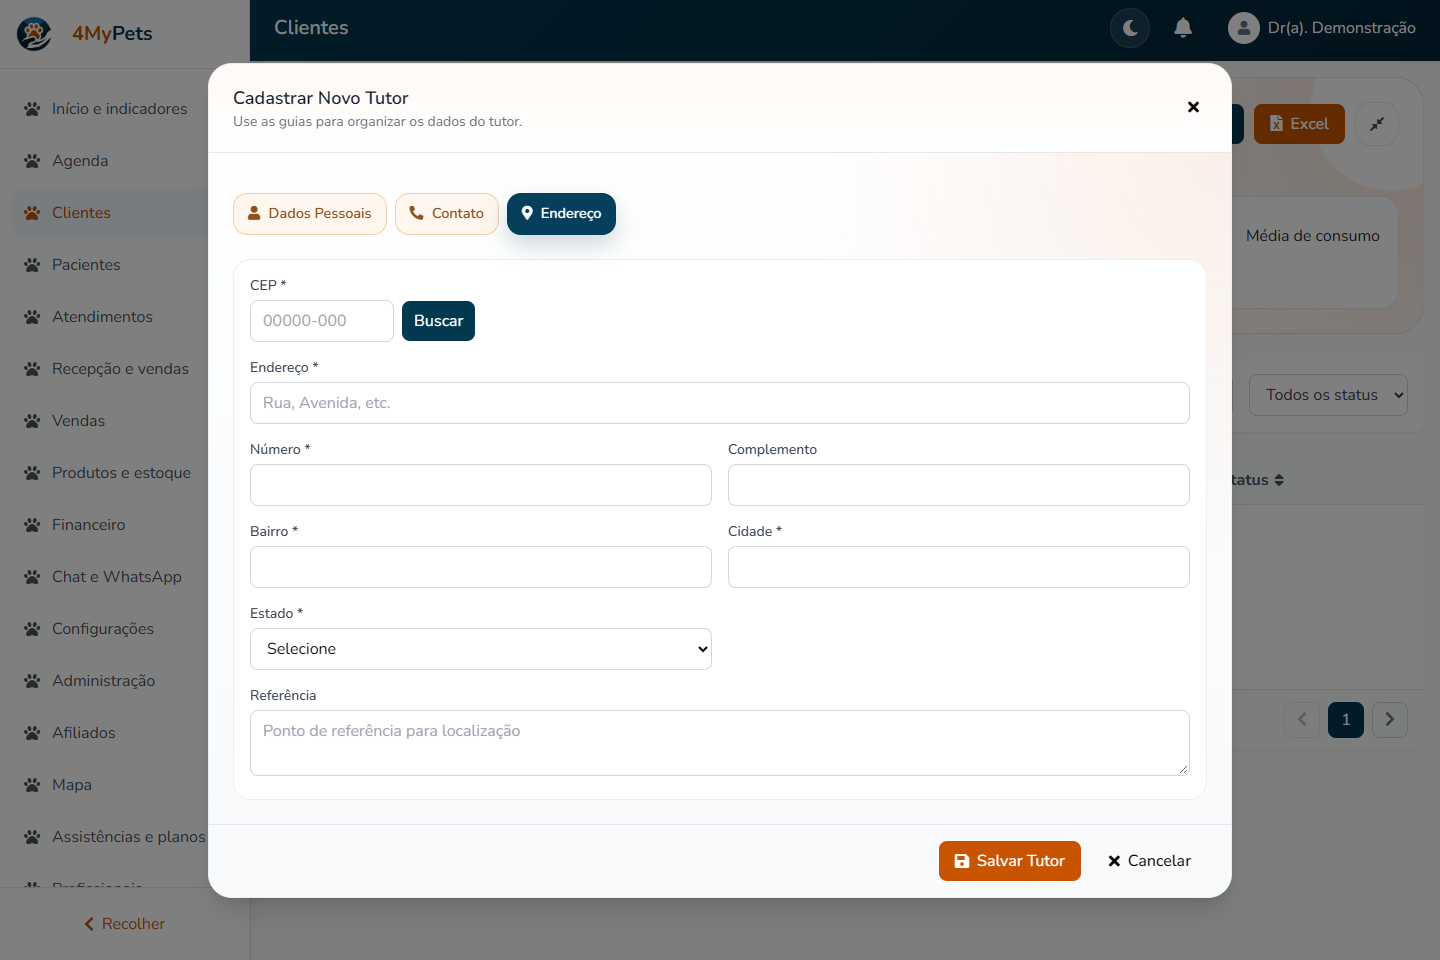Click the paw icon beside Clientes
This screenshot has width=1440, height=960.
(x=32, y=213)
